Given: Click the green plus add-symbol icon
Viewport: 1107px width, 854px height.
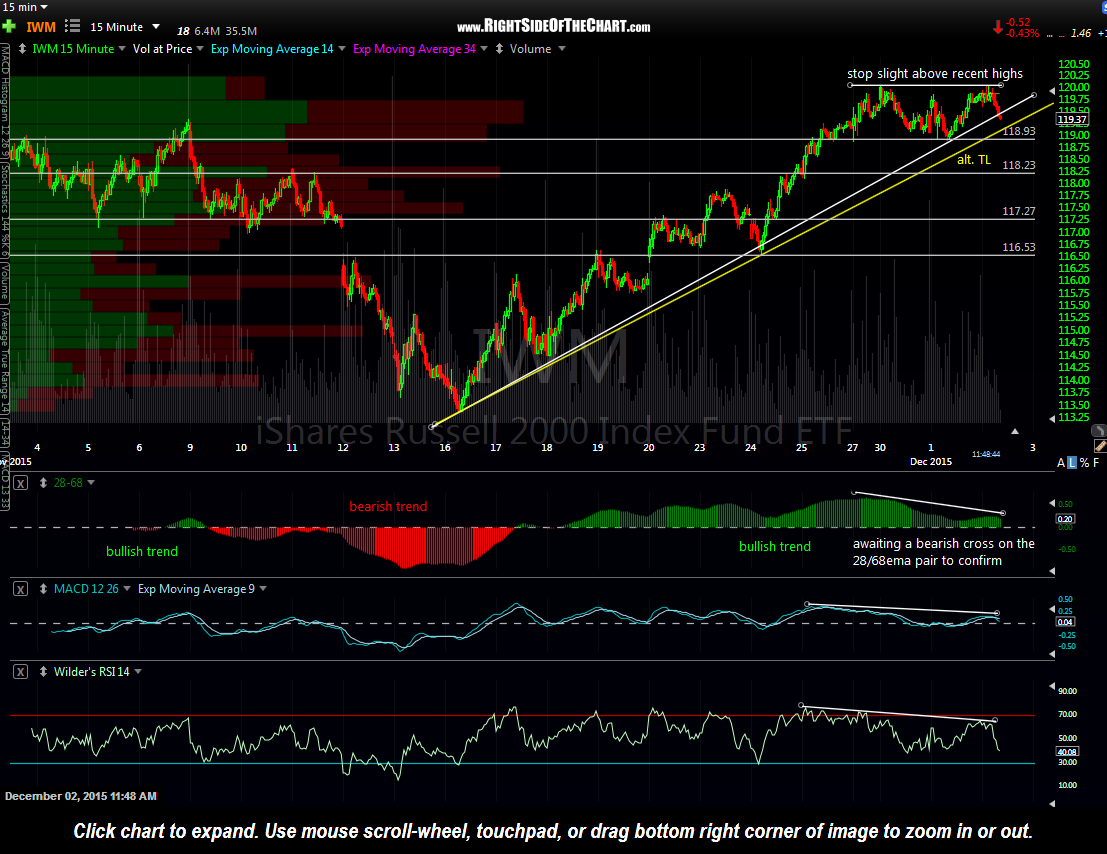Looking at the screenshot, I should point(9,26).
